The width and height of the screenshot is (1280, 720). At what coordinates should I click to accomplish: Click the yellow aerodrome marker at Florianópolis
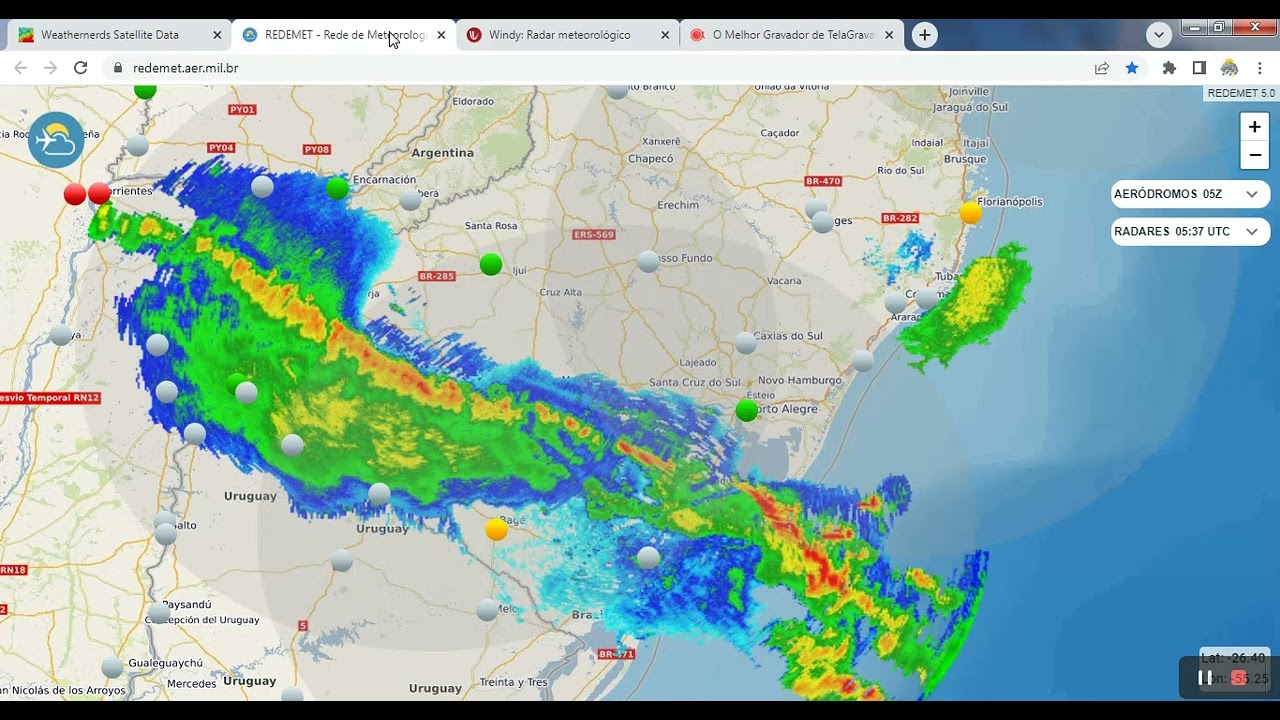[970, 212]
